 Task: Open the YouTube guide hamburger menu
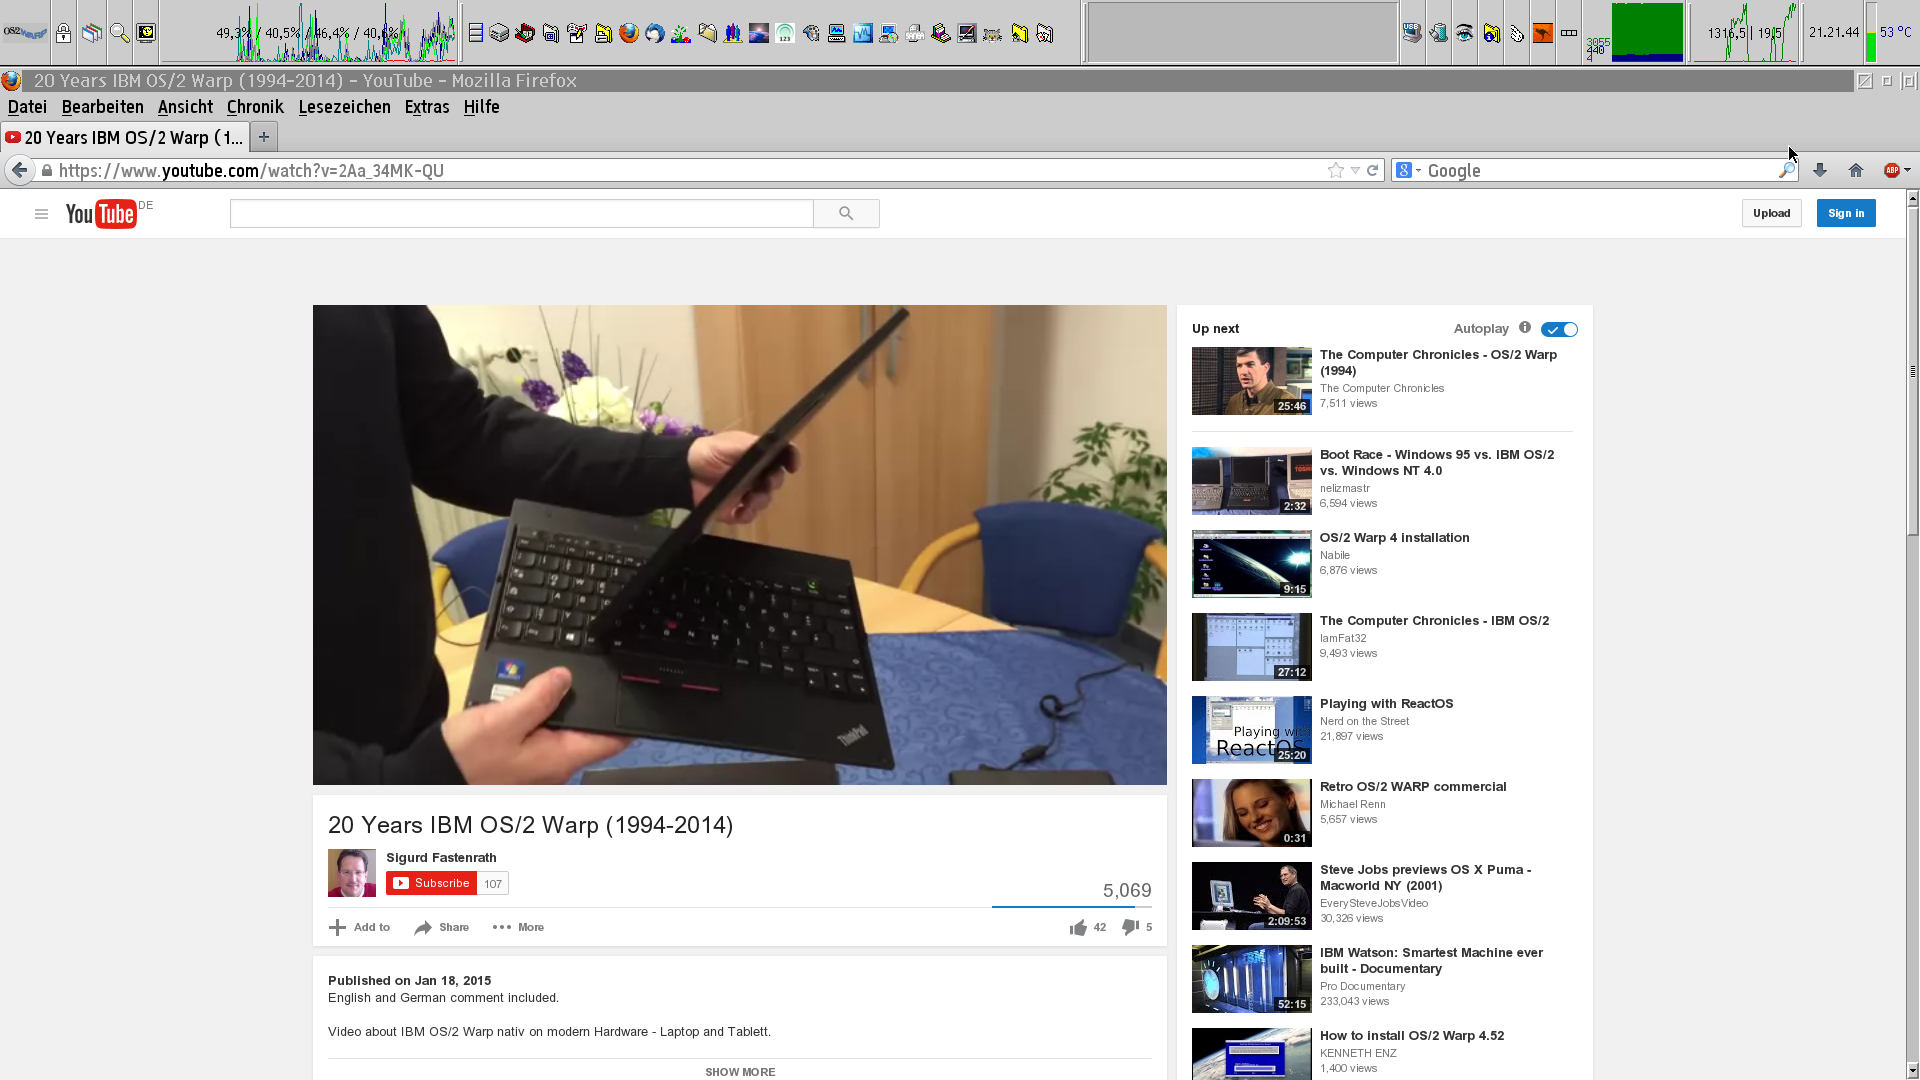[x=41, y=214]
